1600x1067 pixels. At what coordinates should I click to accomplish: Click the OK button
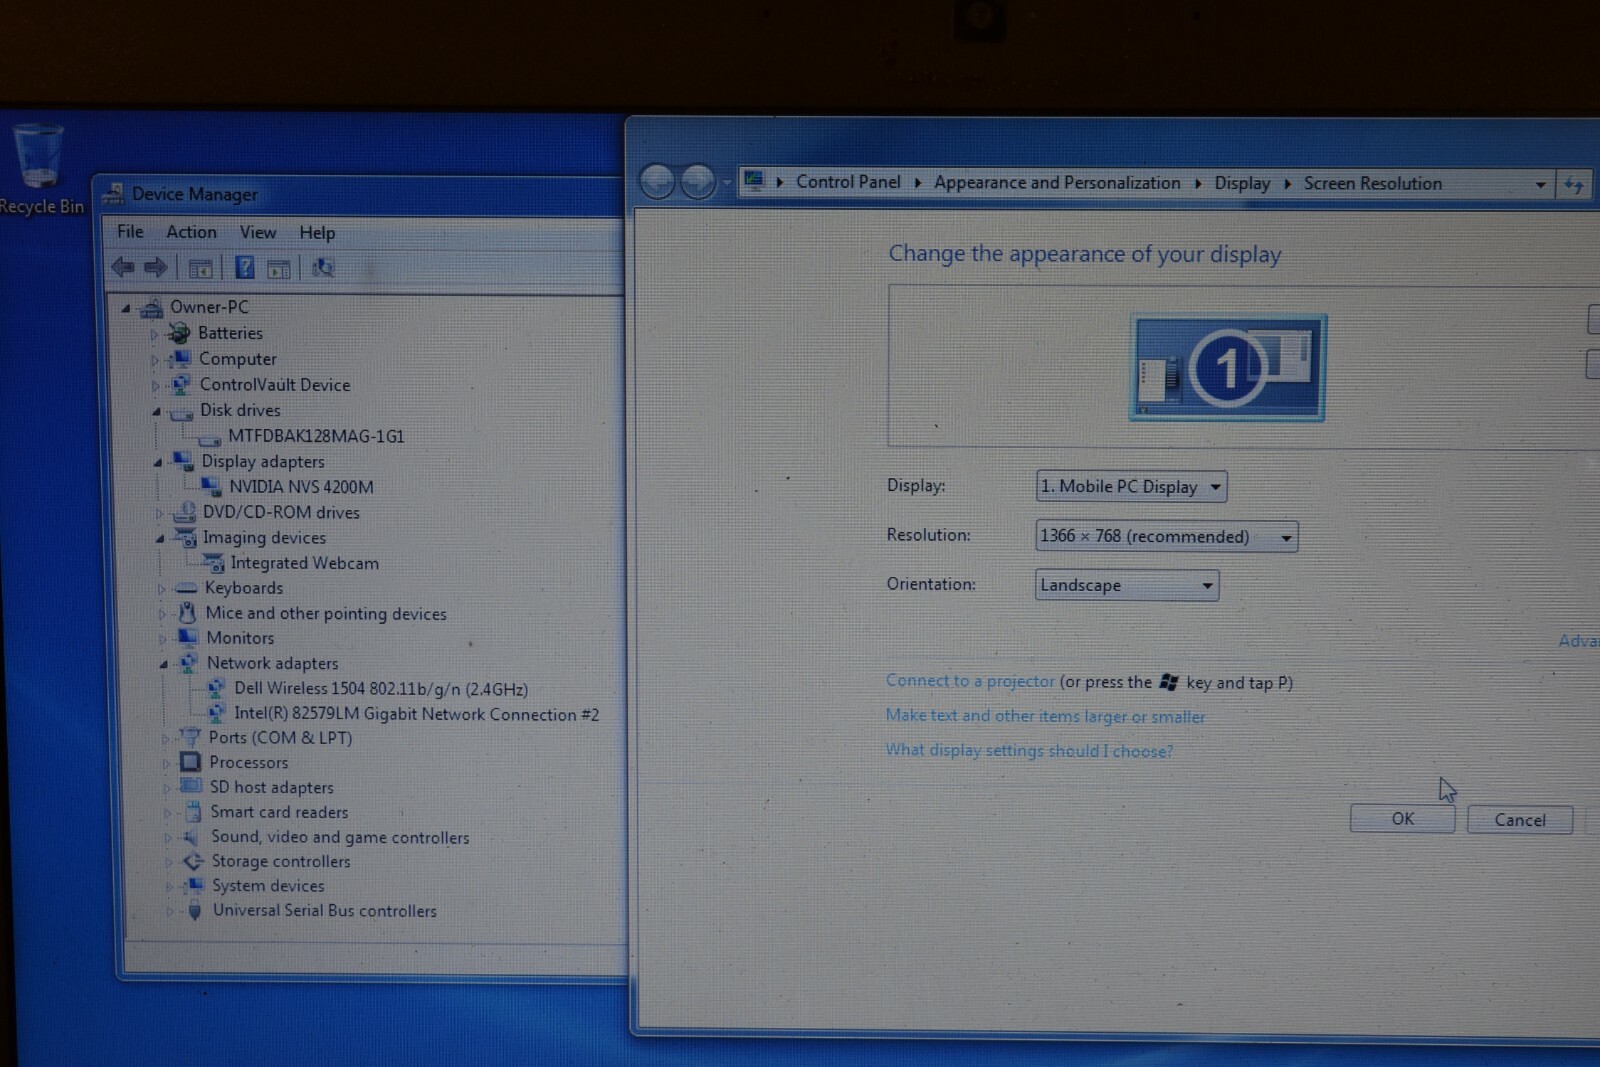(1402, 819)
